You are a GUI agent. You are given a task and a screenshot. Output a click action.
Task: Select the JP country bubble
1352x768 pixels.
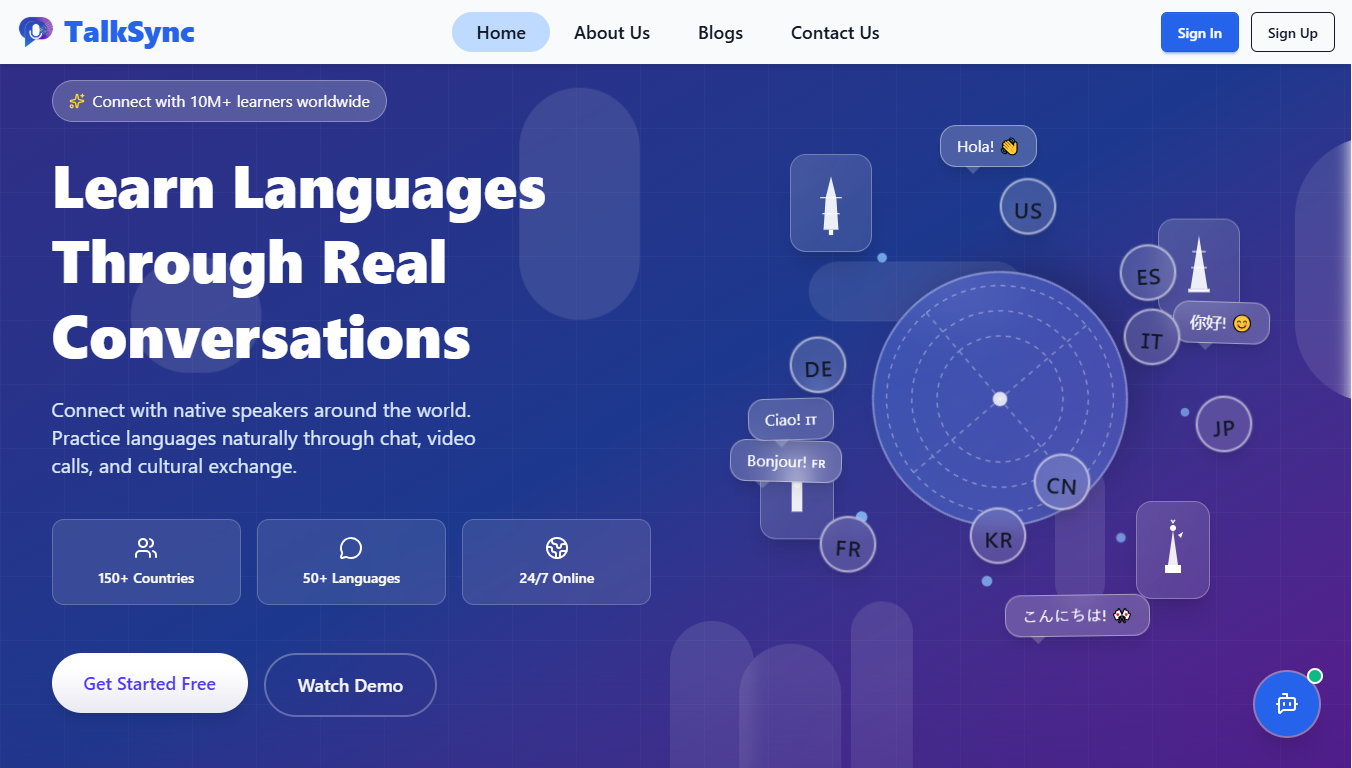[1223, 424]
